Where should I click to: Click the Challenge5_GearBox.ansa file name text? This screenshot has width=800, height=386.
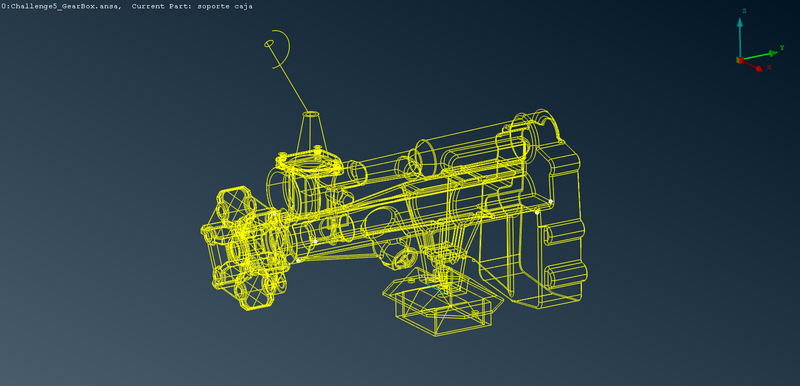click(64, 6)
